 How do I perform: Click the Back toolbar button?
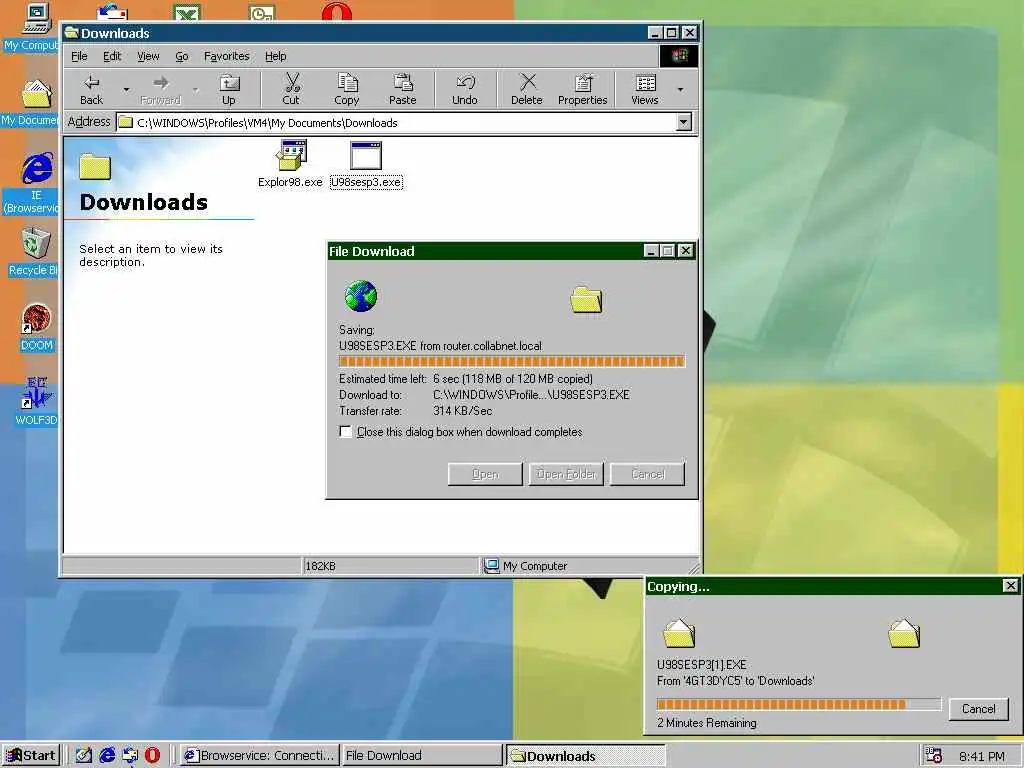coord(91,89)
